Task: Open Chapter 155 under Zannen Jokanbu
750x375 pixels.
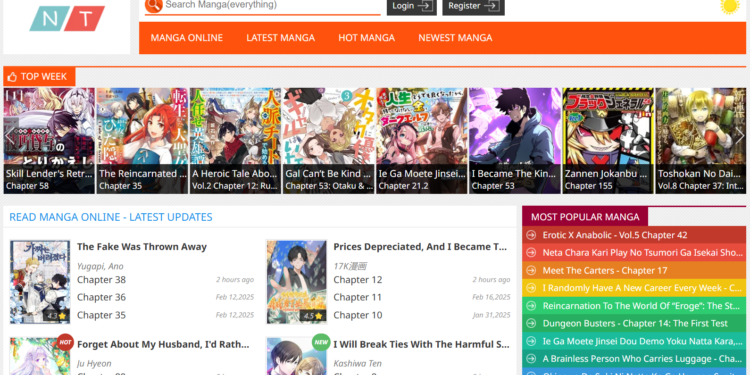Action: 588,186
